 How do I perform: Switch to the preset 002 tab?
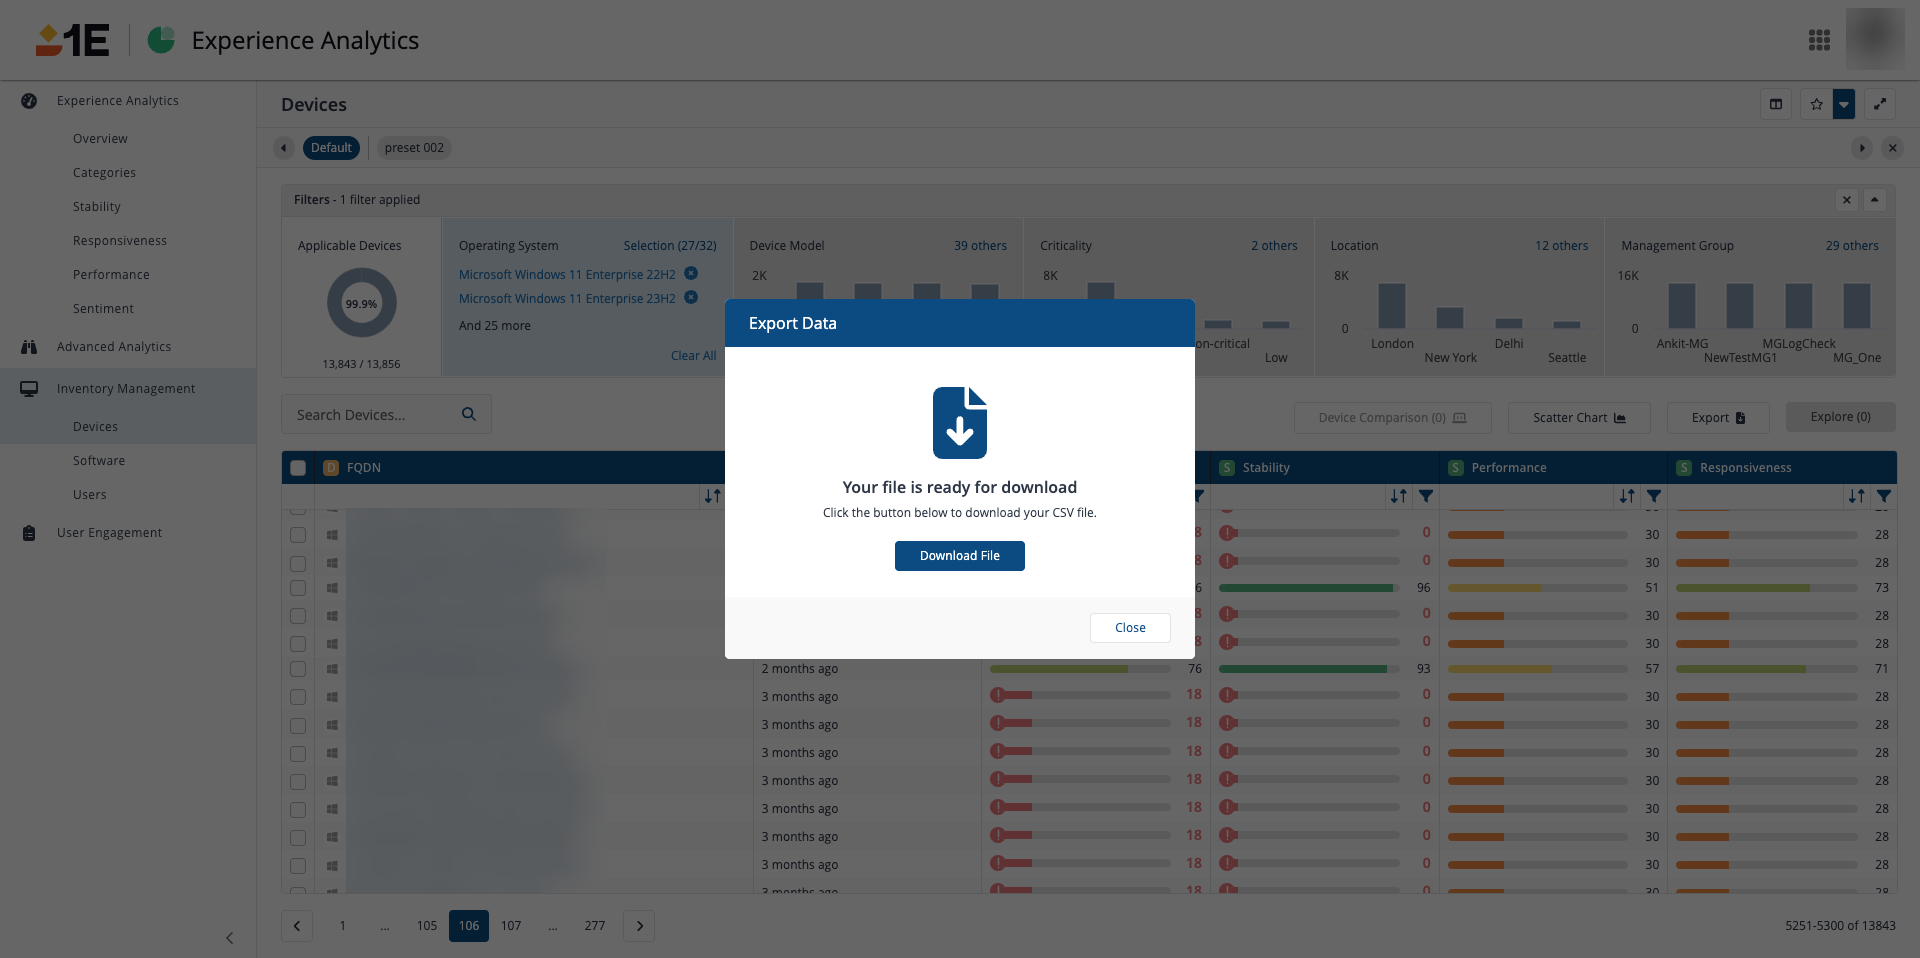pyautogui.click(x=414, y=148)
